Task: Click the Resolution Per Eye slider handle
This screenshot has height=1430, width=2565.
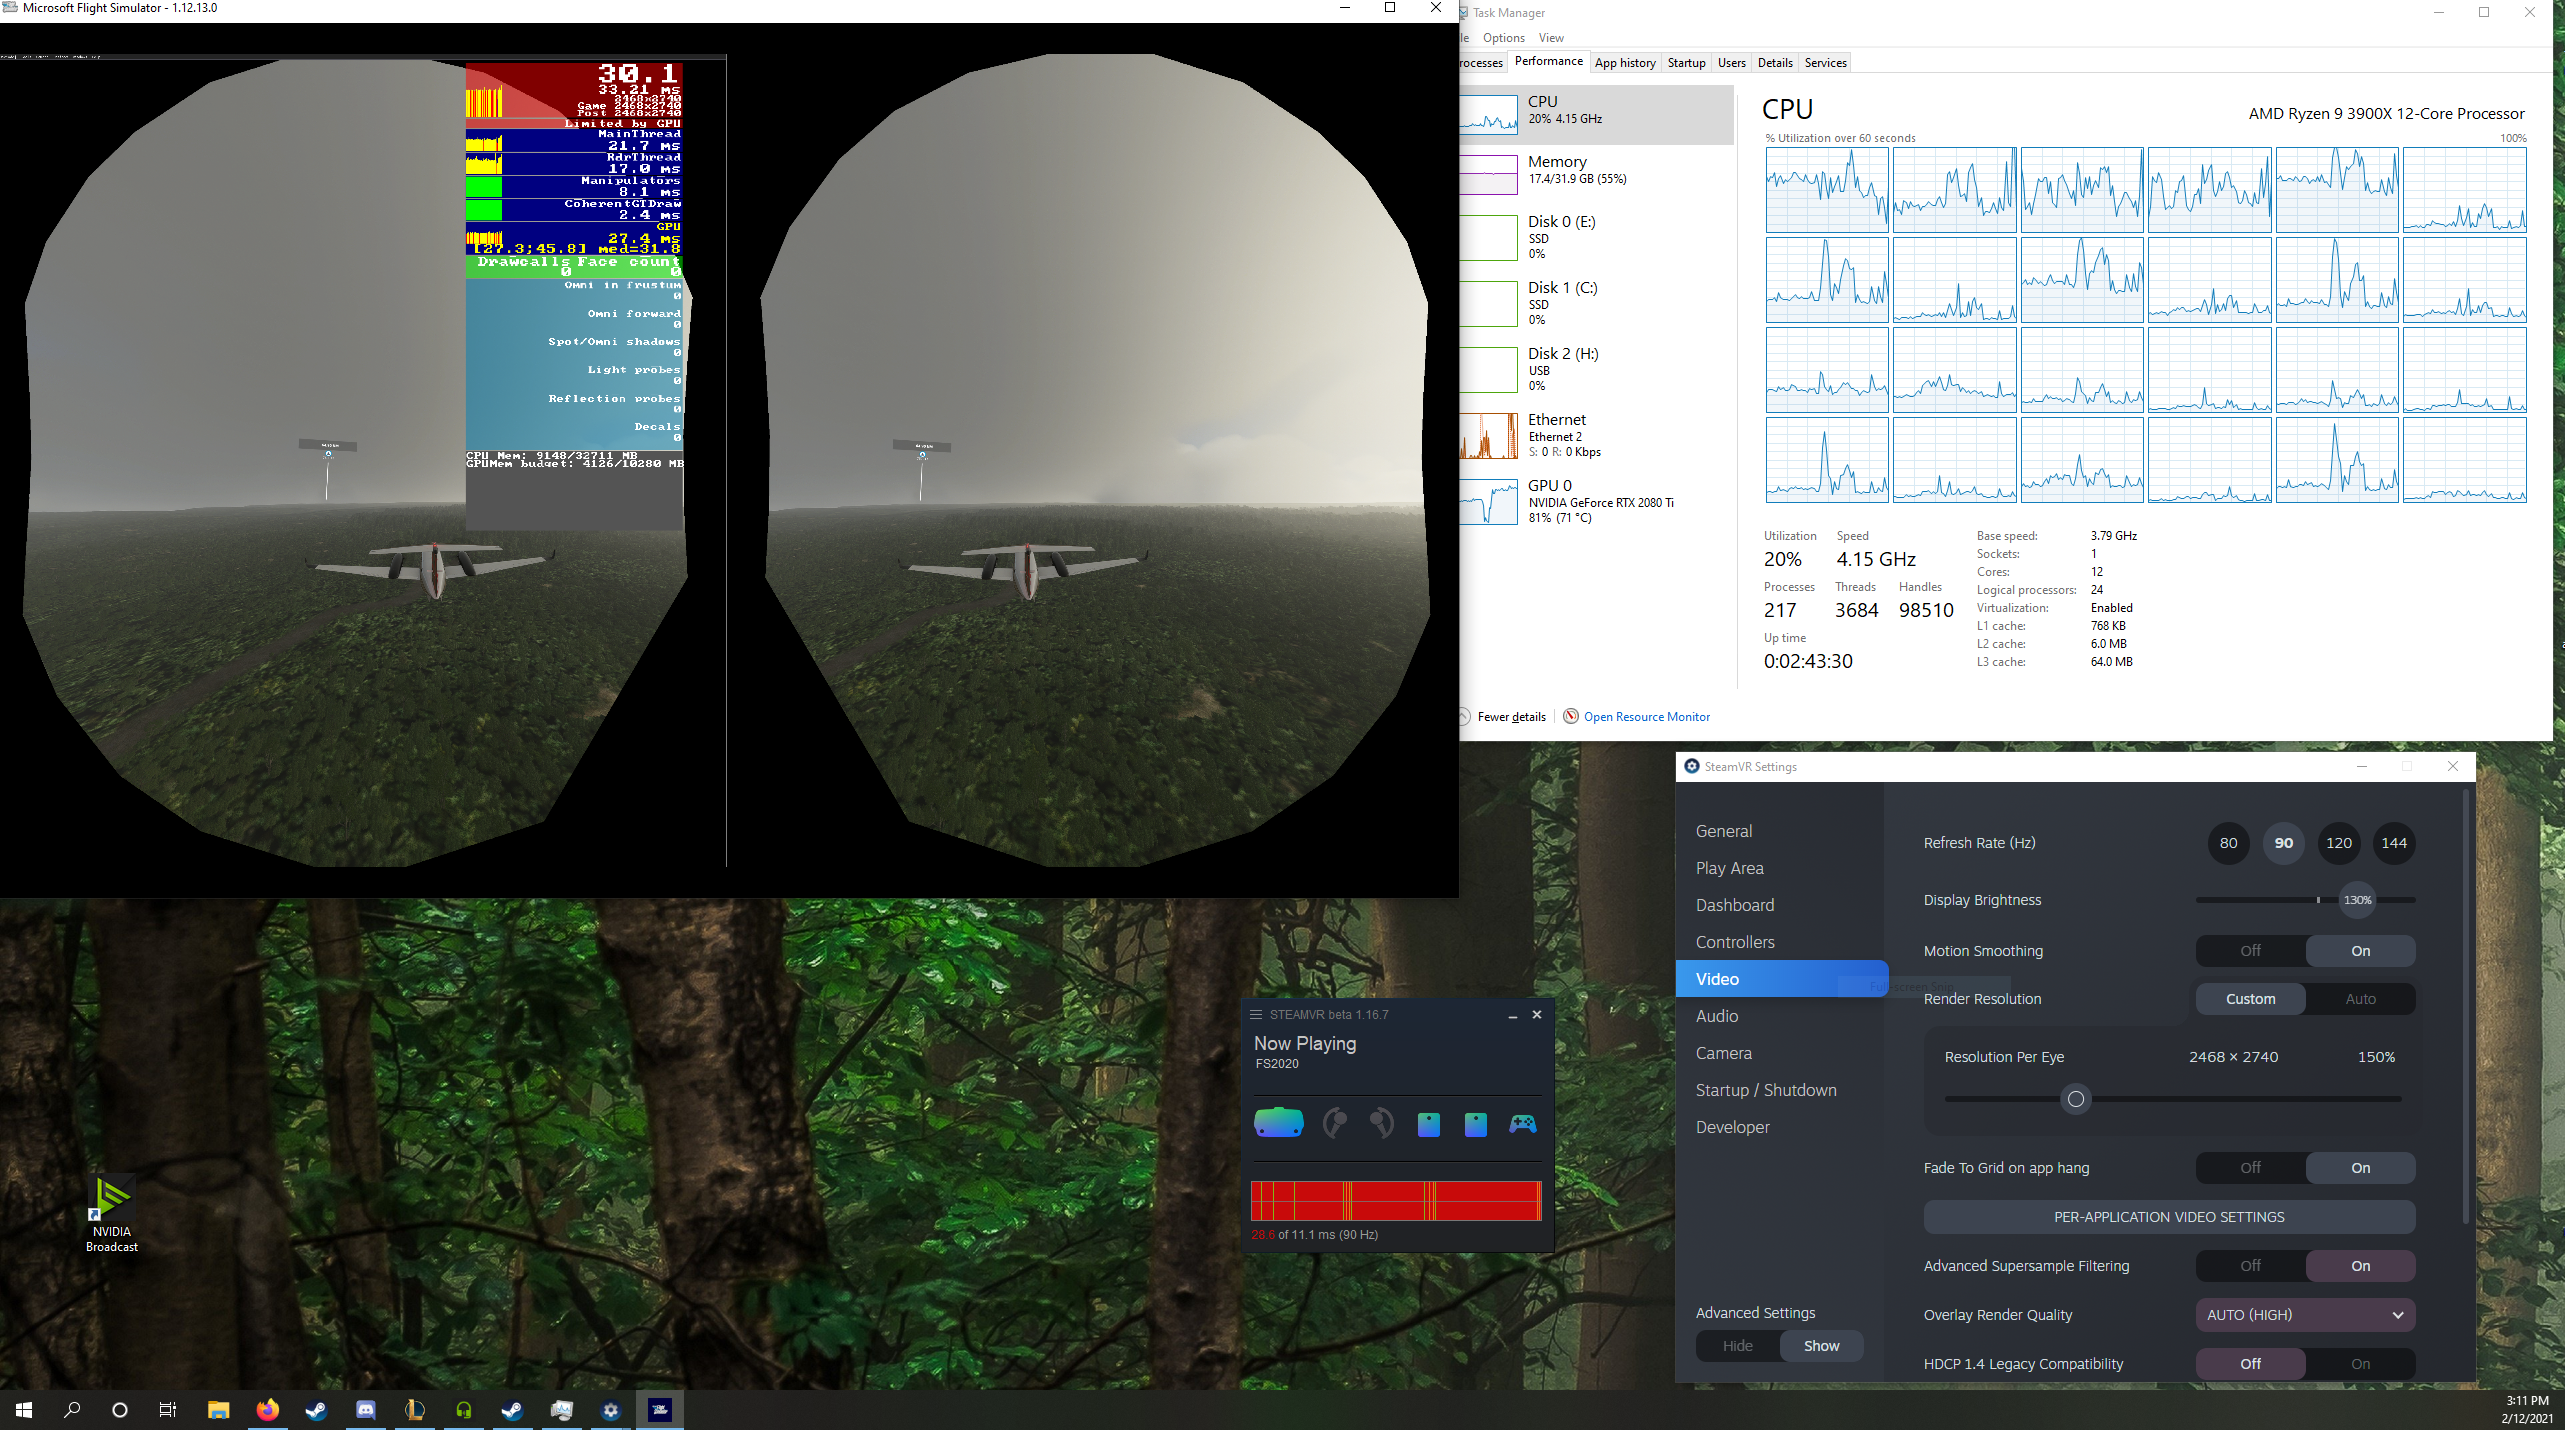Action: point(2076,1099)
